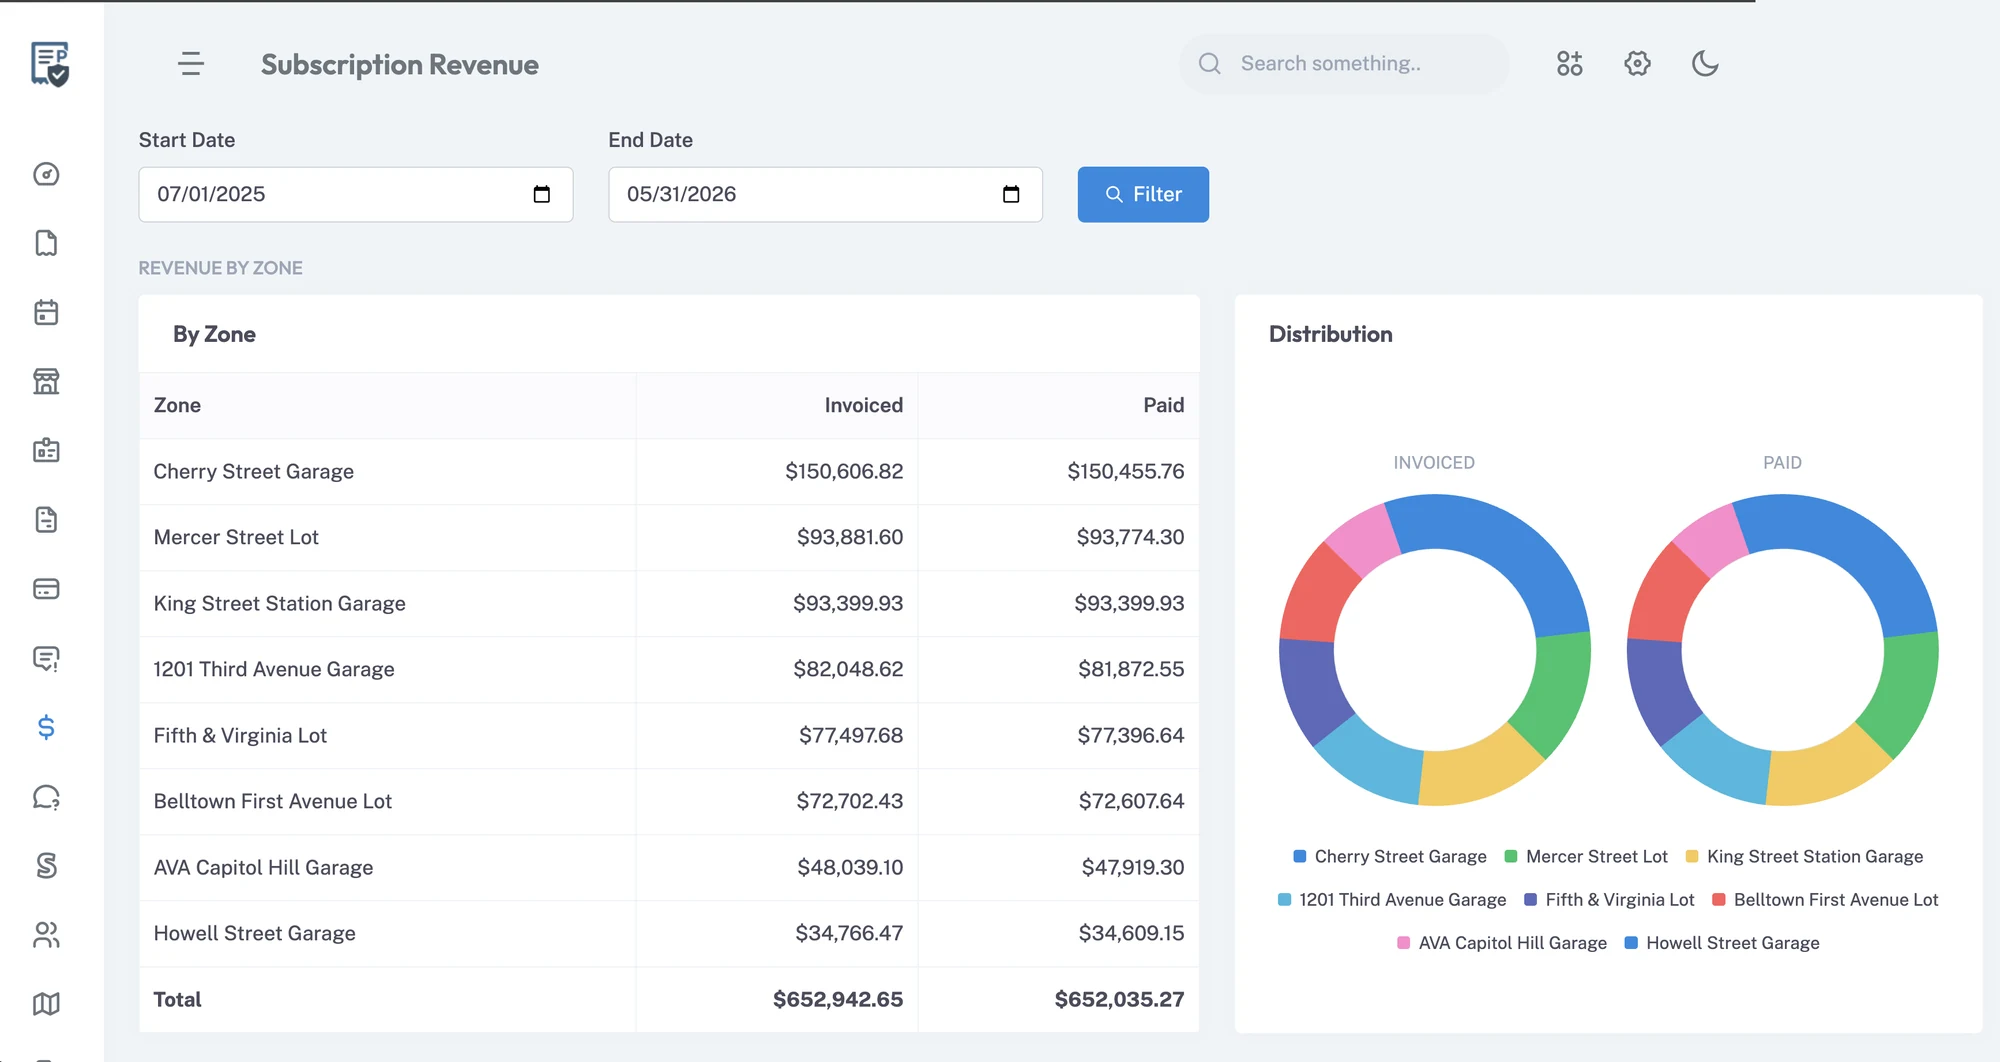Toggle AVA Capitol Hill Garage legend
The height and width of the screenshot is (1062, 2000).
tap(1502, 943)
